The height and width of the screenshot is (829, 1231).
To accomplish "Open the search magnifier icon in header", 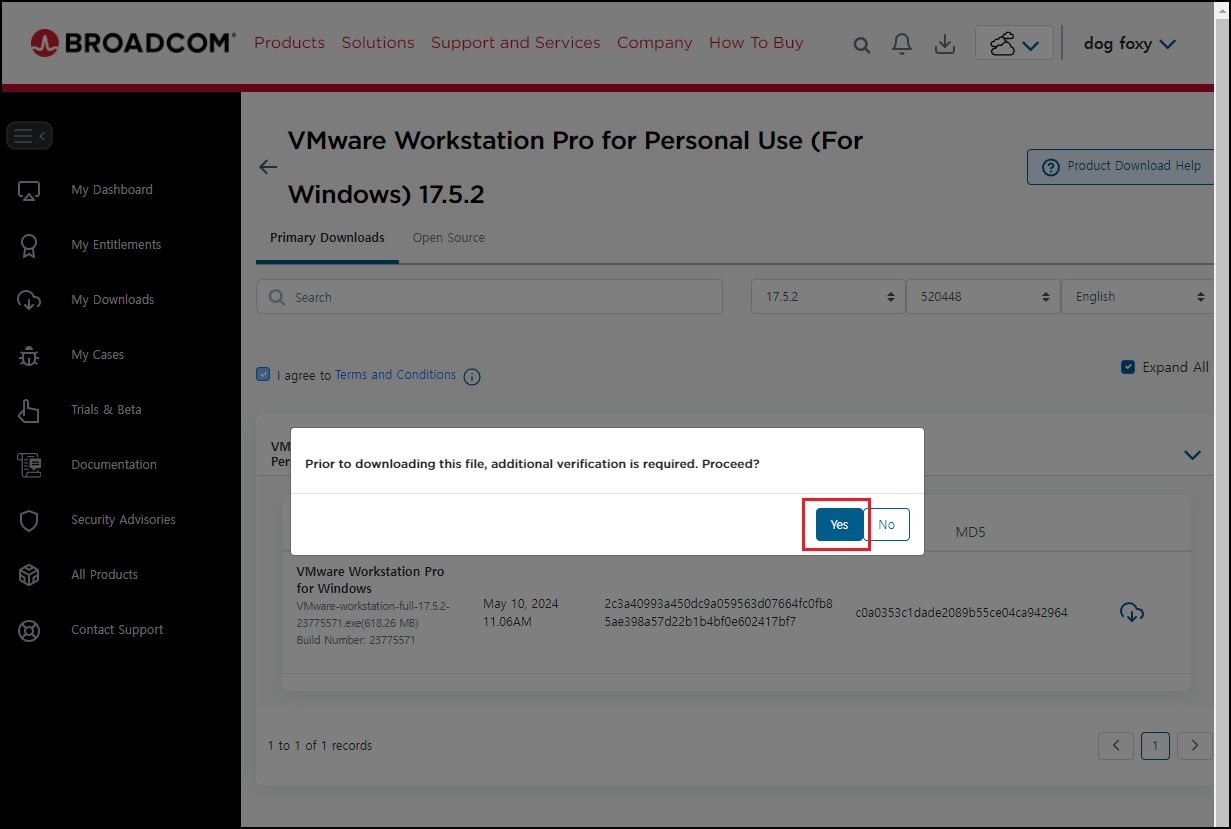I will (861, 45).
